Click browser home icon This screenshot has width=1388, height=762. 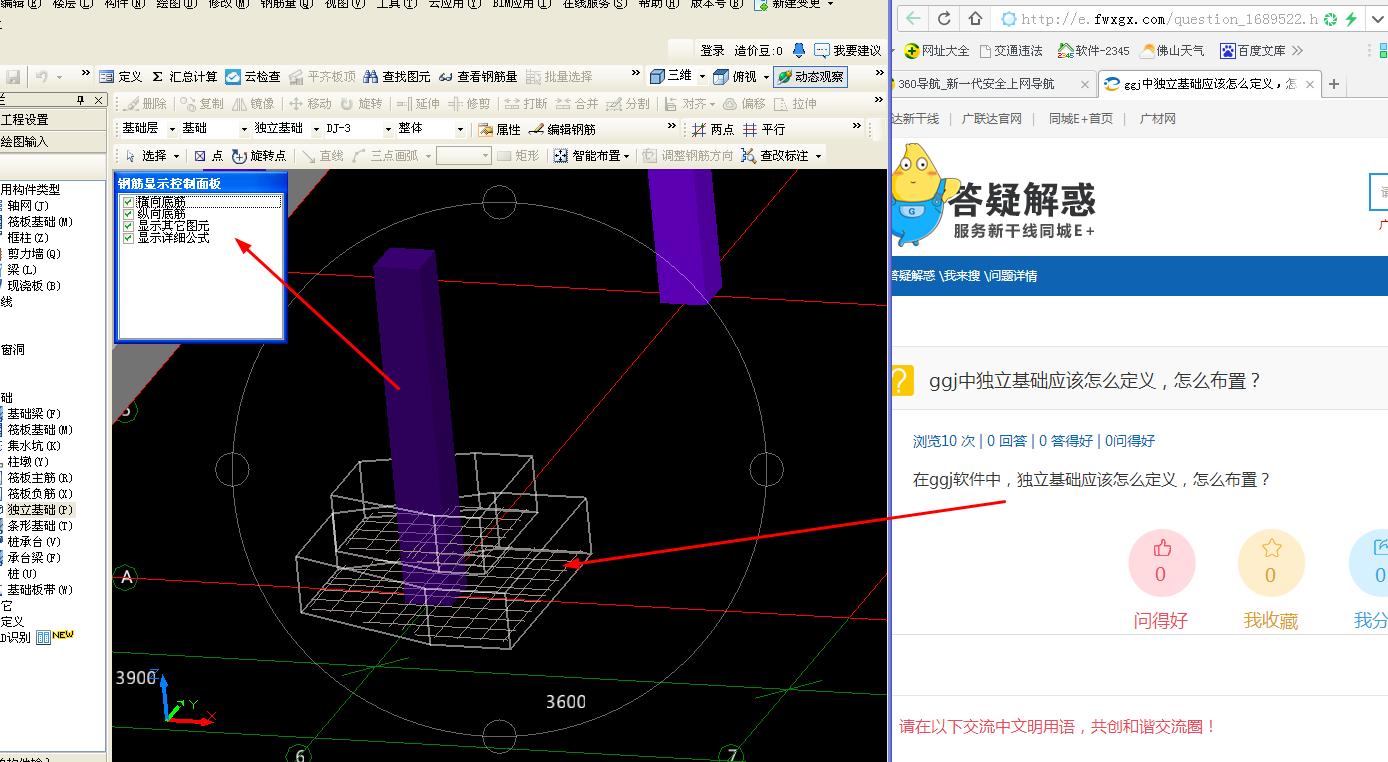(975, 18)
